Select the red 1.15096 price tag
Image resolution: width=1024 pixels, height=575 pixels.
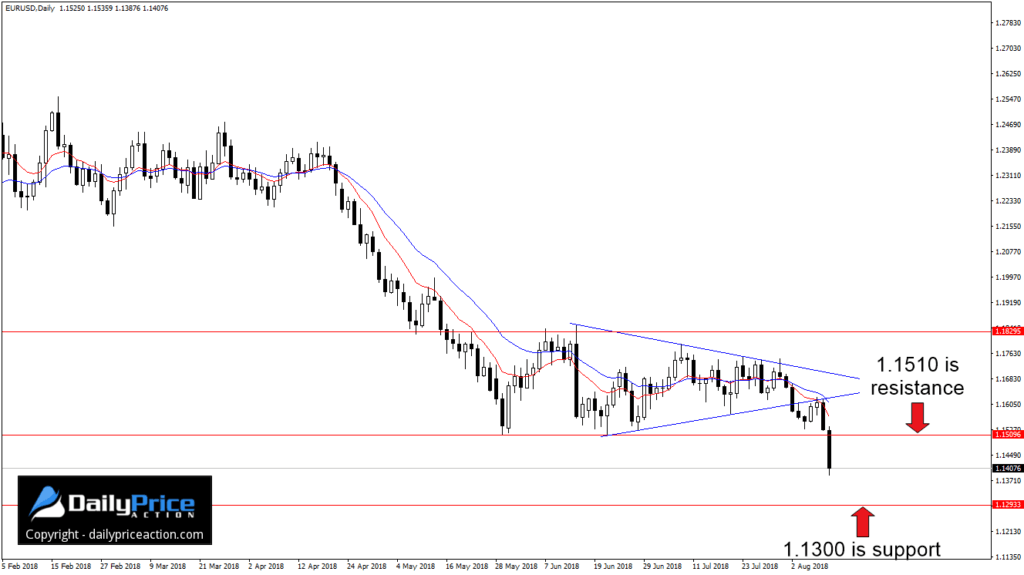tap(1007, 435)
